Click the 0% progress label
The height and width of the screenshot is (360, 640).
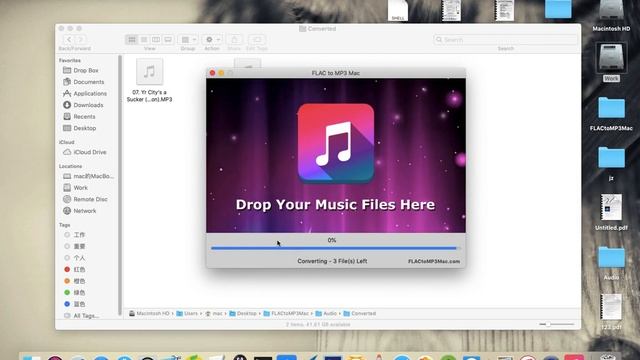click(332, 240)
